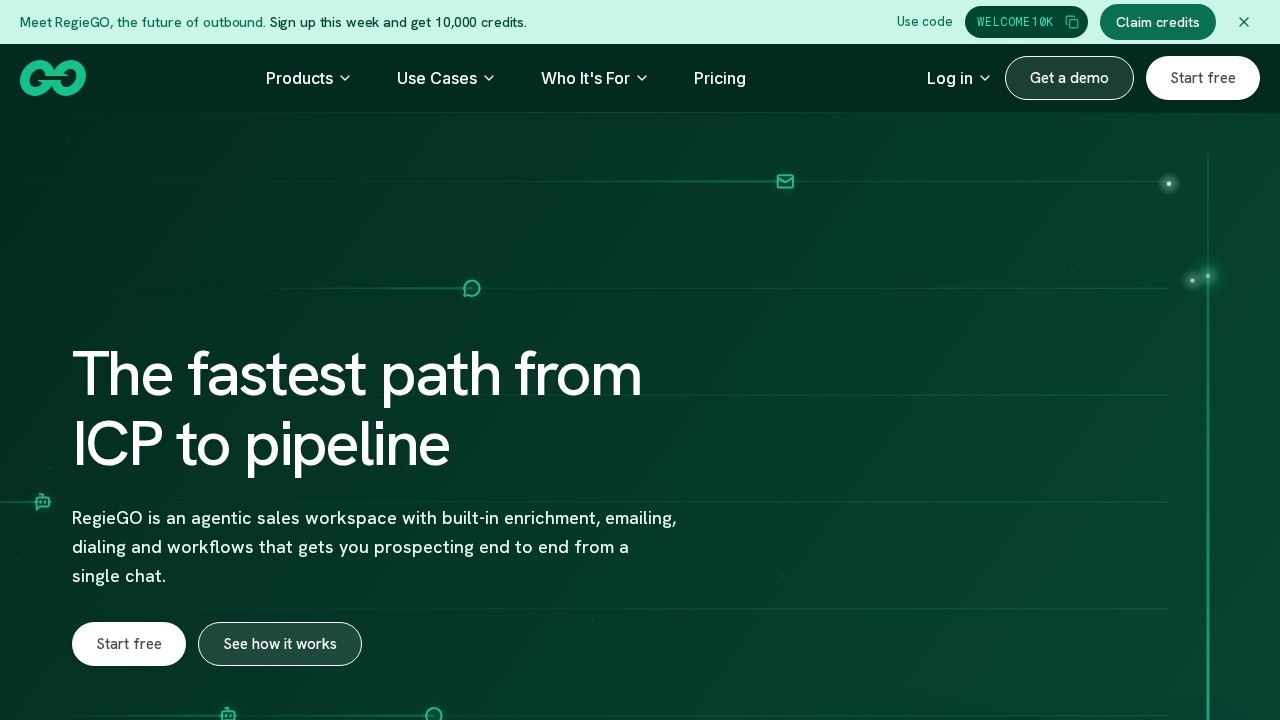Click Start free under the hero text
The height and width of the screenshot is (720, 1280).
coord(129,644)
